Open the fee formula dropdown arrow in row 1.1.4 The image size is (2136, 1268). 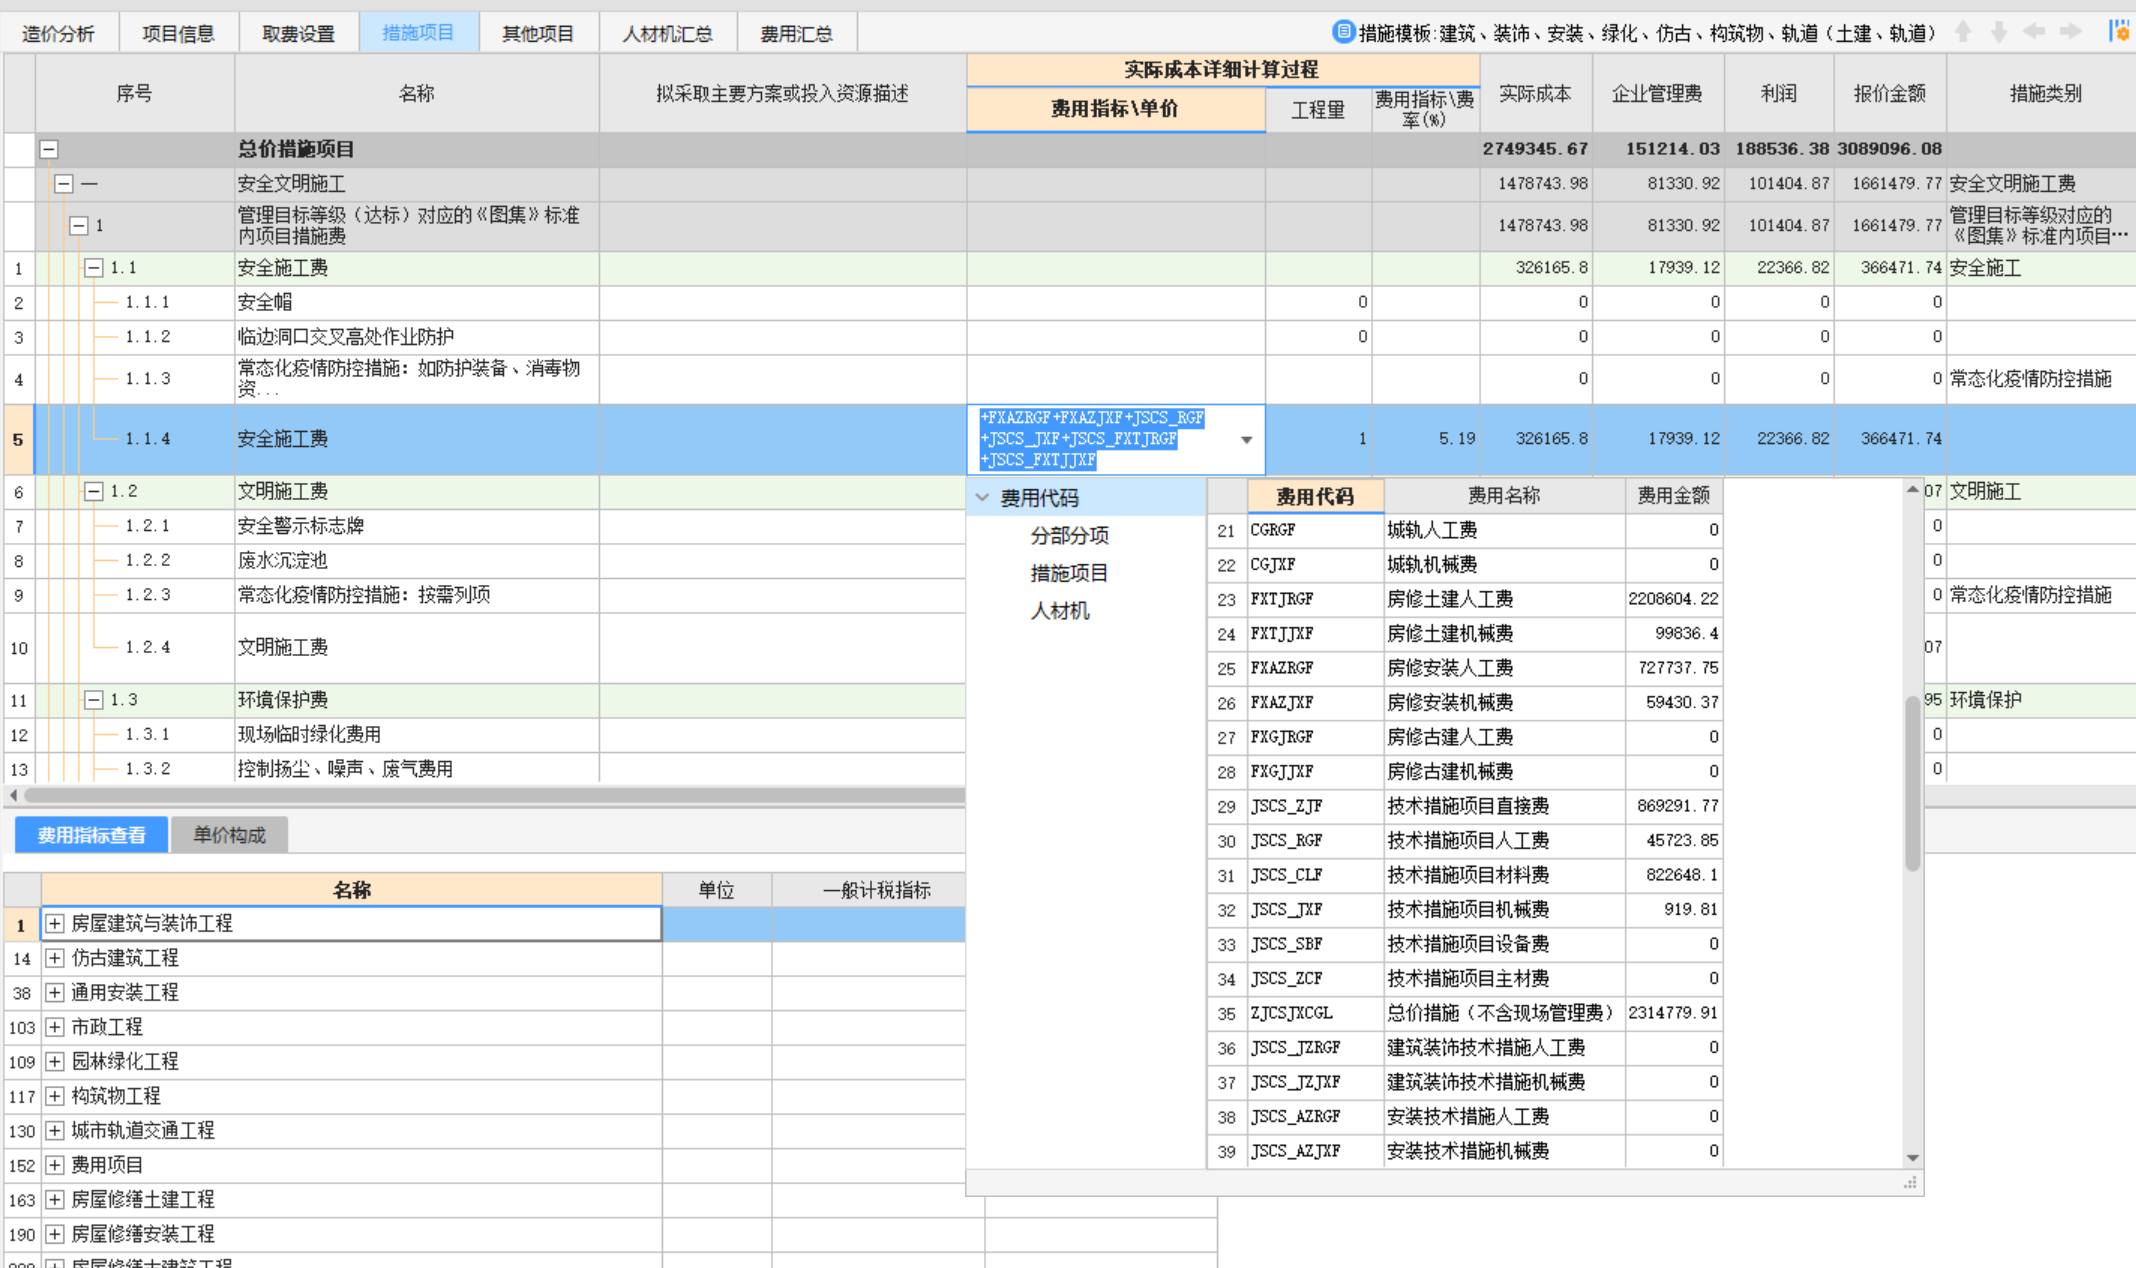click(x=1246, y=440)
